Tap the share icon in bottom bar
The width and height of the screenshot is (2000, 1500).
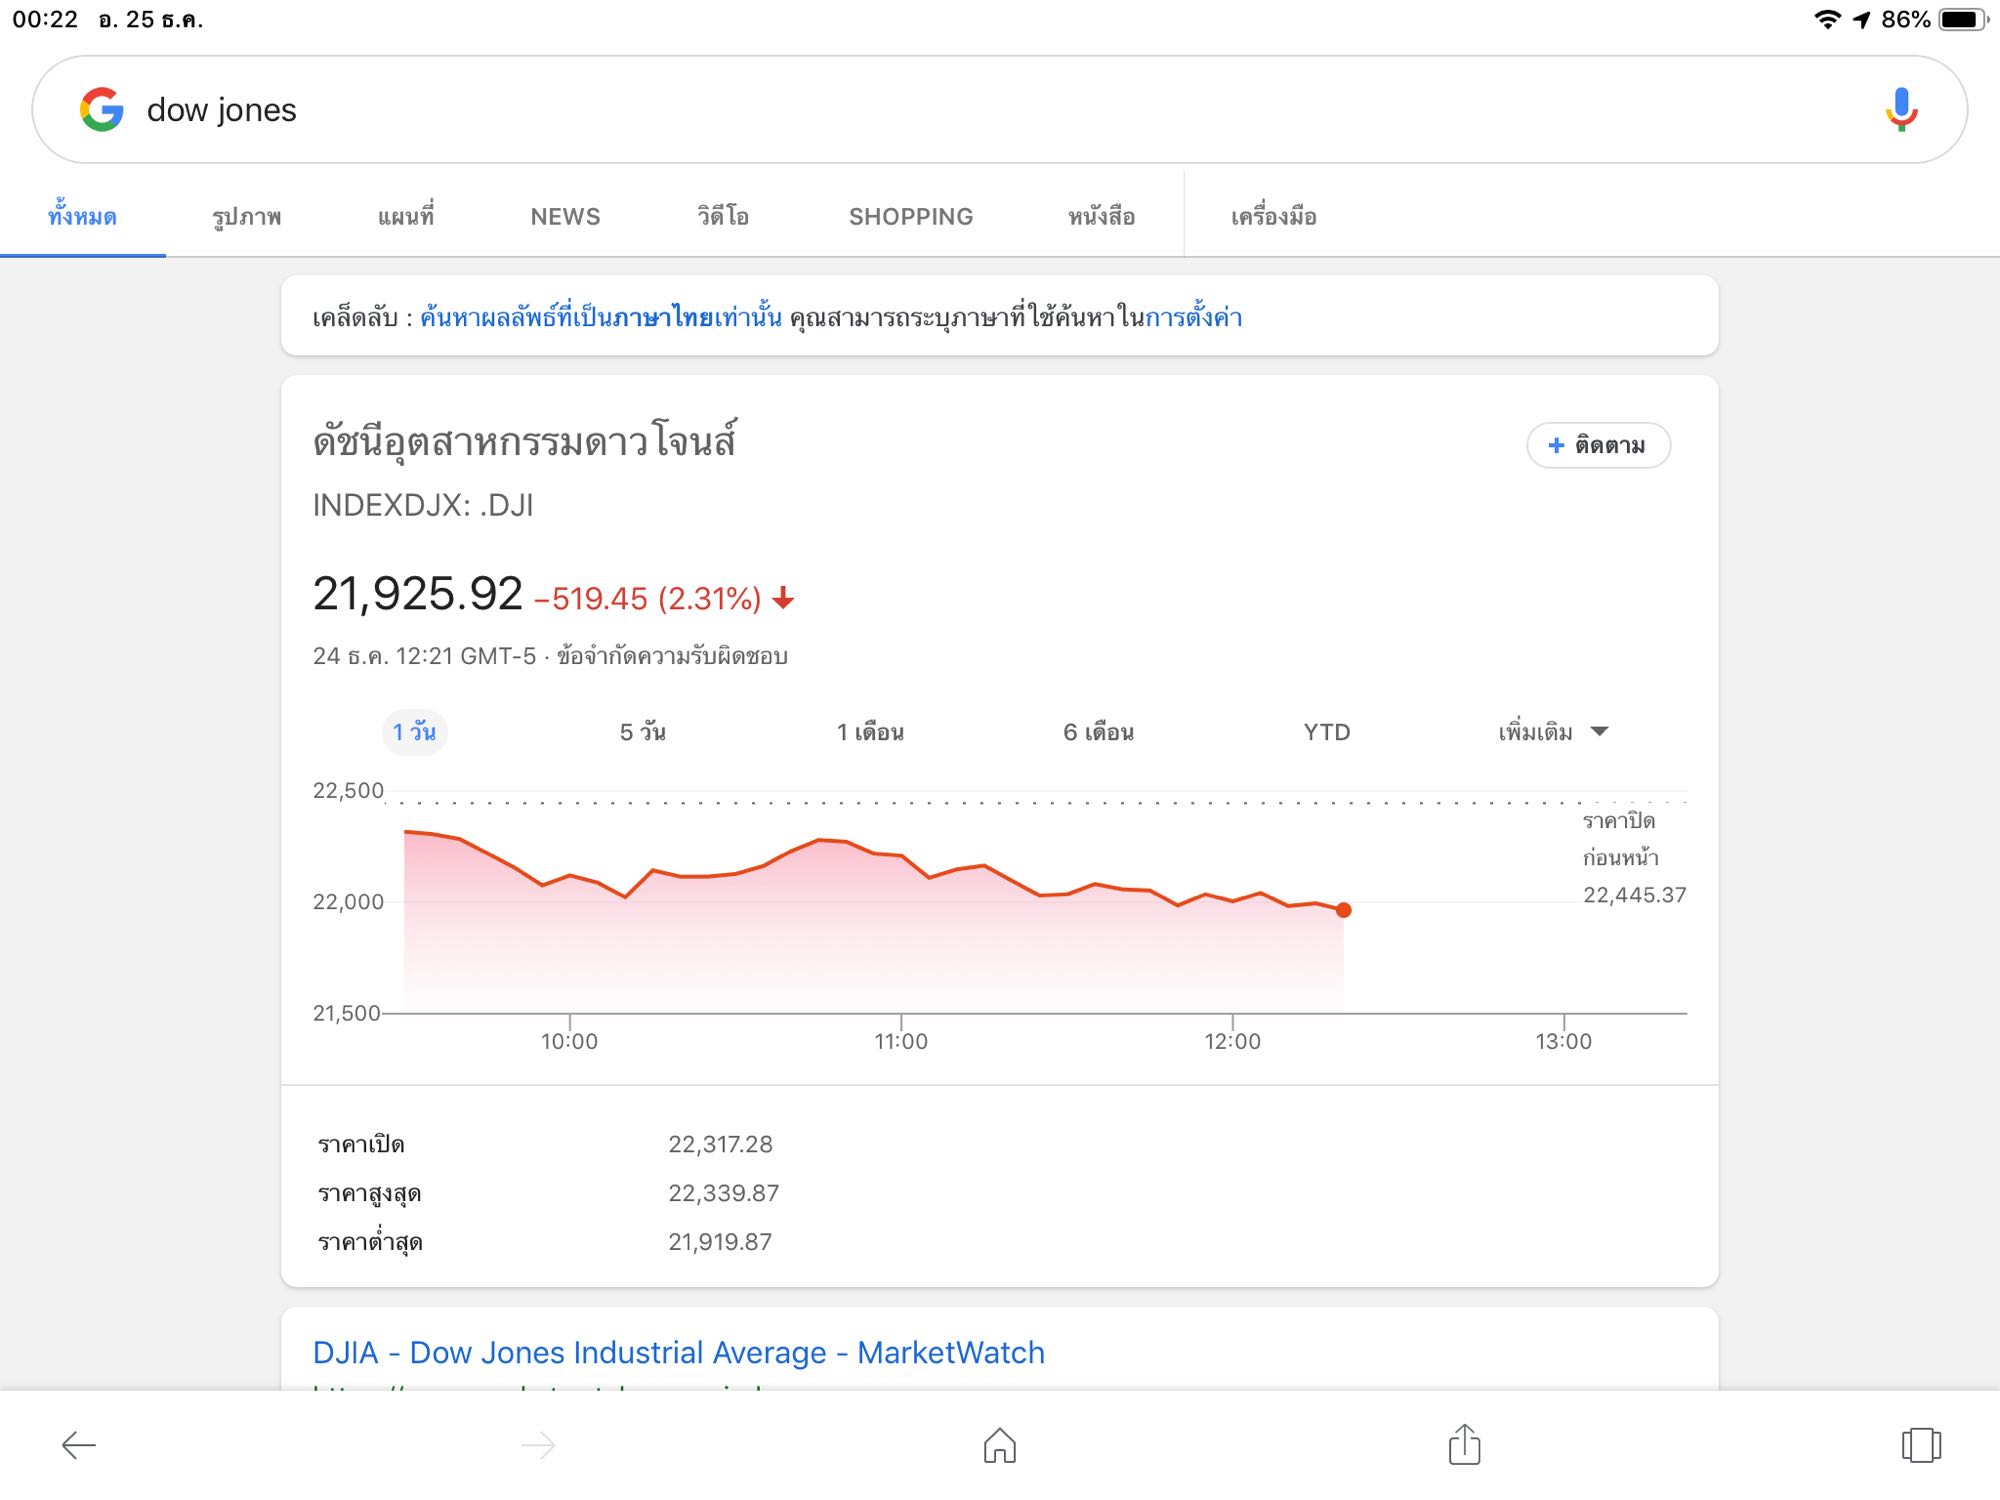click(1464, 1445)
